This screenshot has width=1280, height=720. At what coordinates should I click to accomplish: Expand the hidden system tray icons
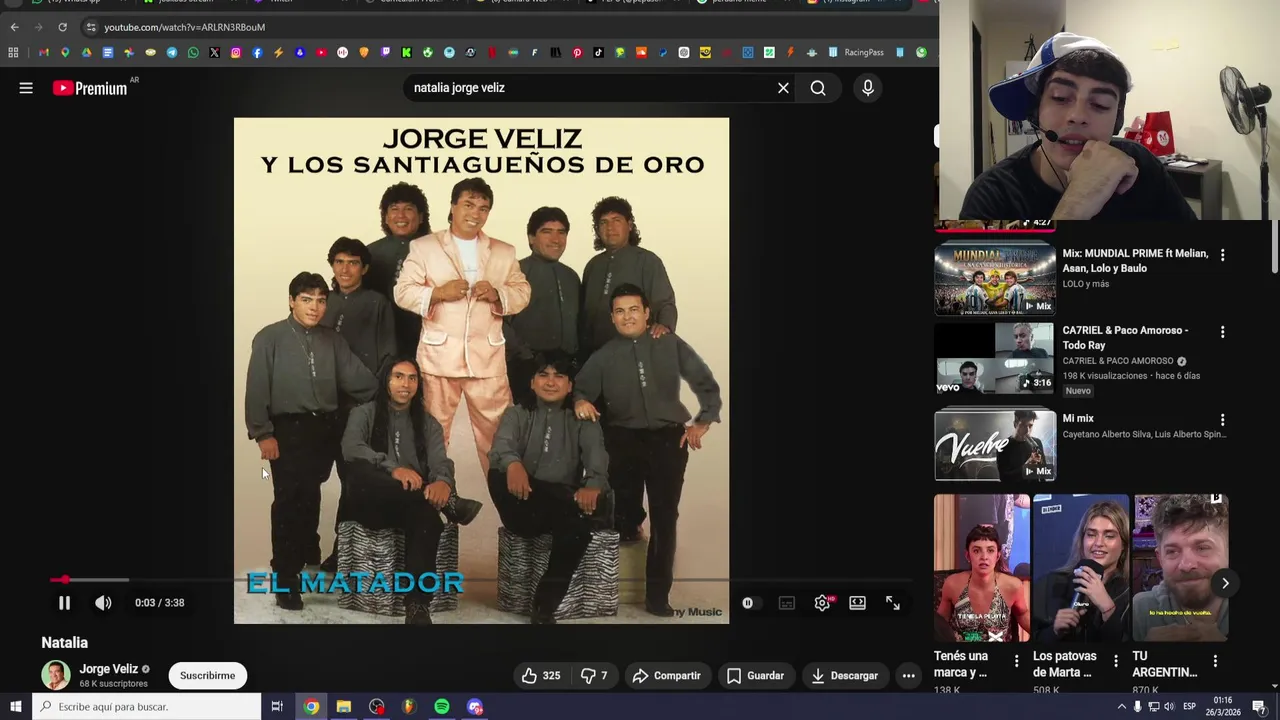[x=1121, y=707]
